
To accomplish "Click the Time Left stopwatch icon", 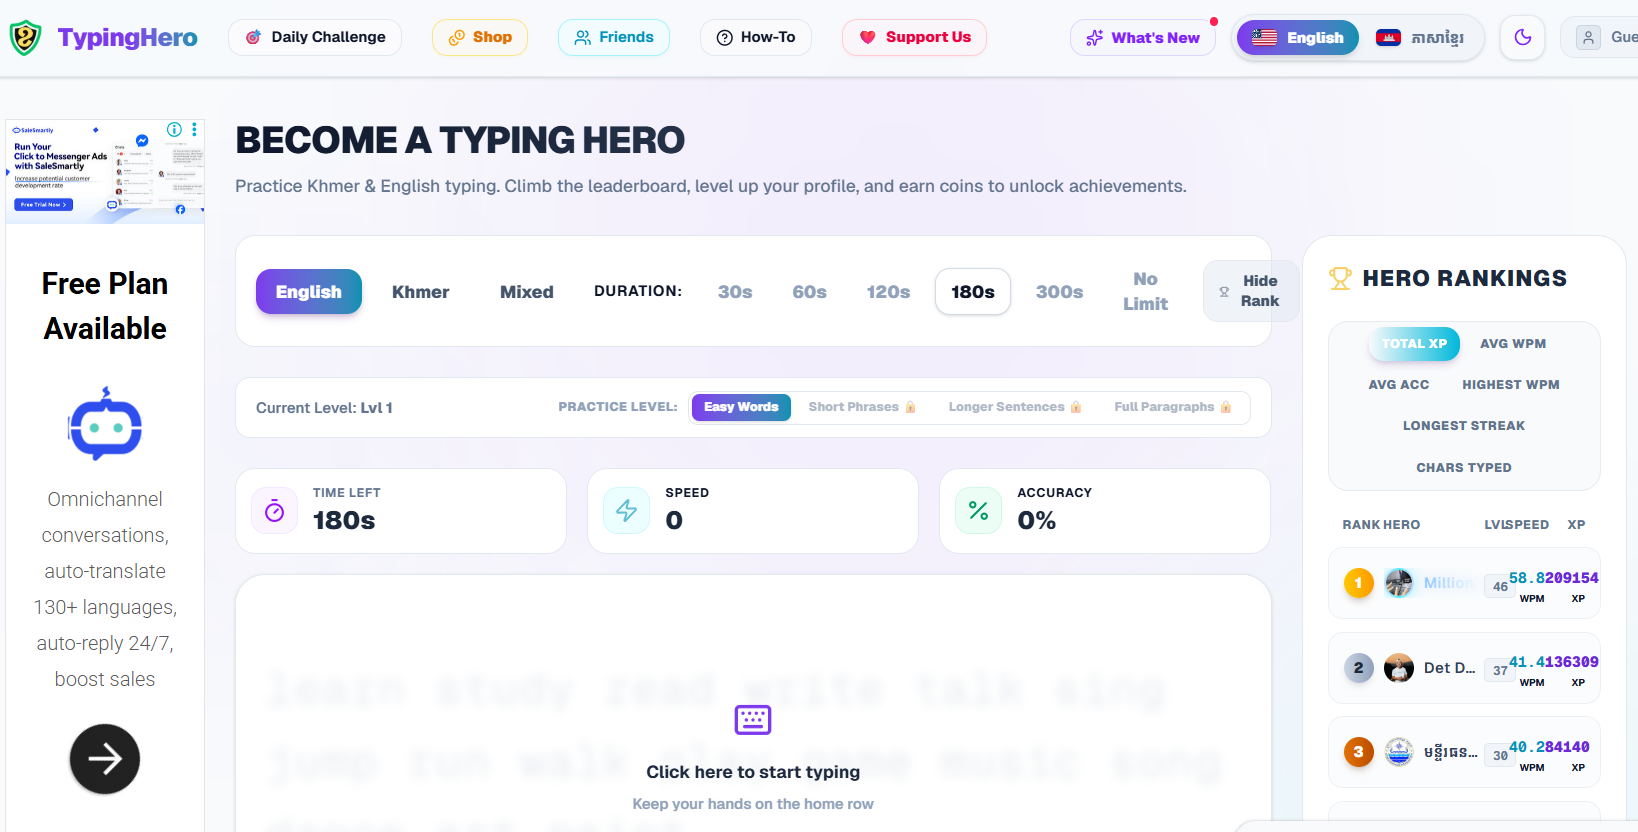I will pyautogui.click(x=275, y=511).
